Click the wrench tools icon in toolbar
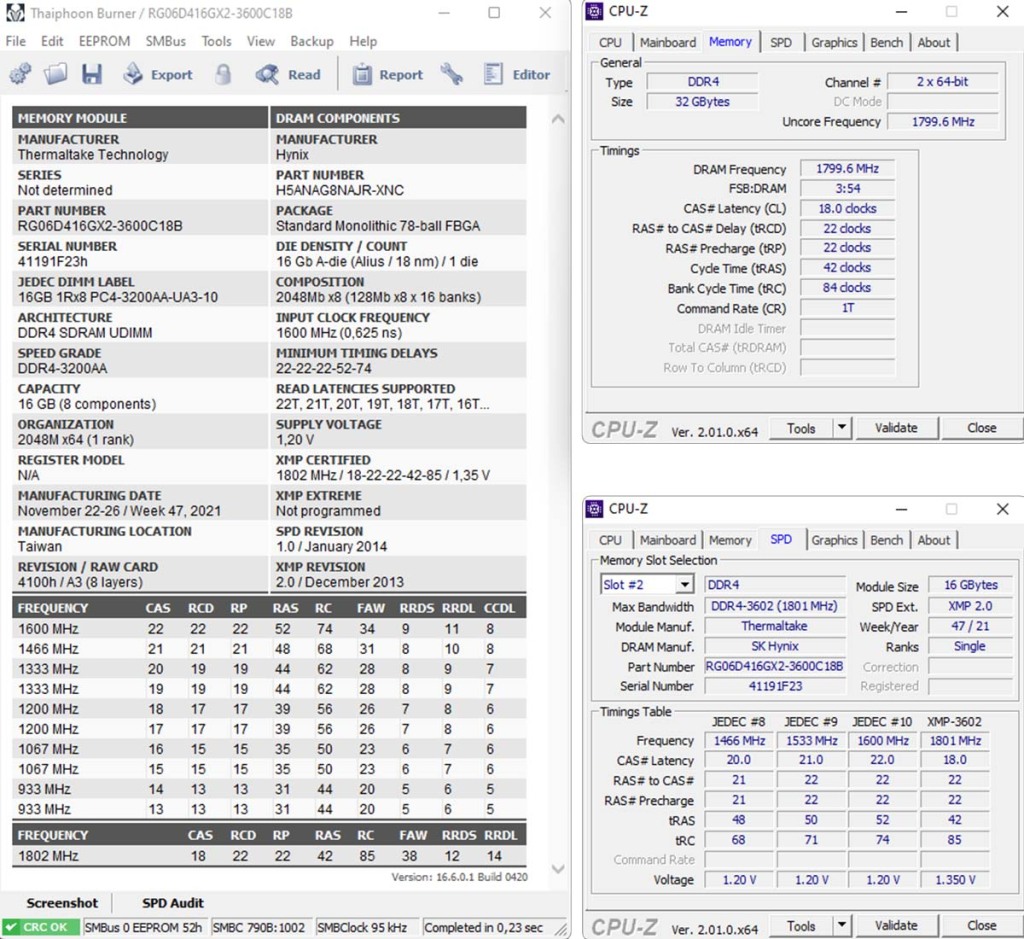1024x939 pixels. [x=451, y=74]
